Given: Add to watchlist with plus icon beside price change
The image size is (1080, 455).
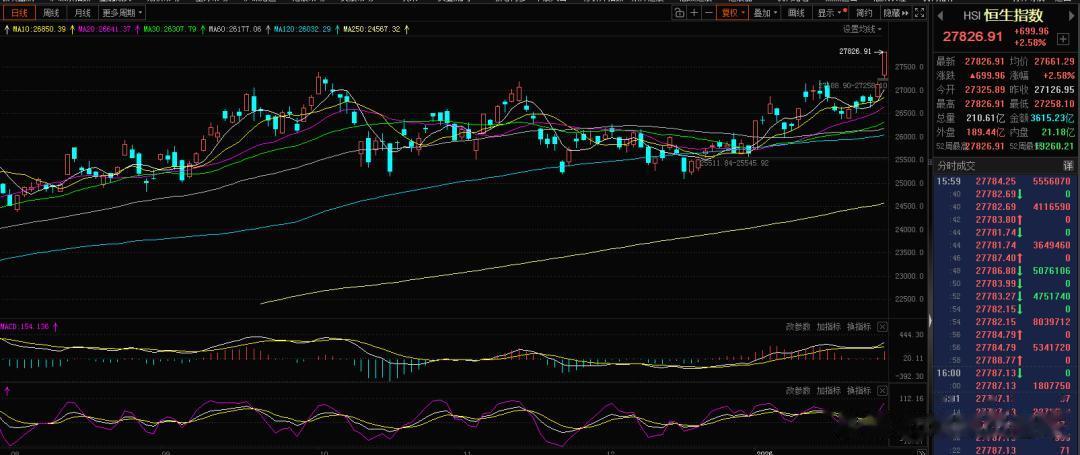Looking at the screenshot, I should tap(1063, 39).
